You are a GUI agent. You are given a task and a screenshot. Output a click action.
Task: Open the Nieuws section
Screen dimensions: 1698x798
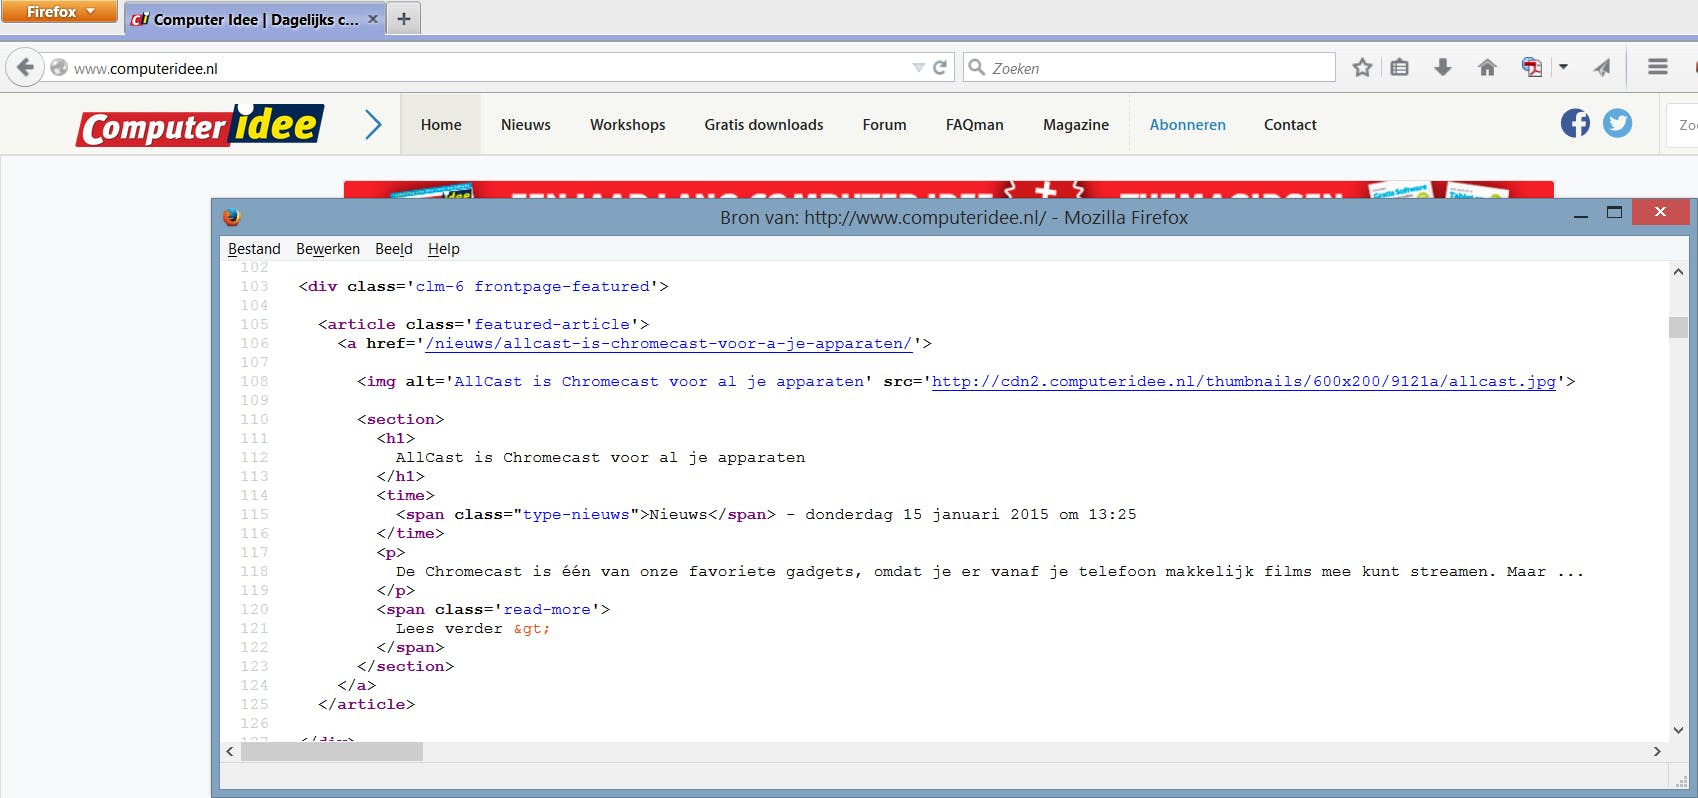pos(526,125)
